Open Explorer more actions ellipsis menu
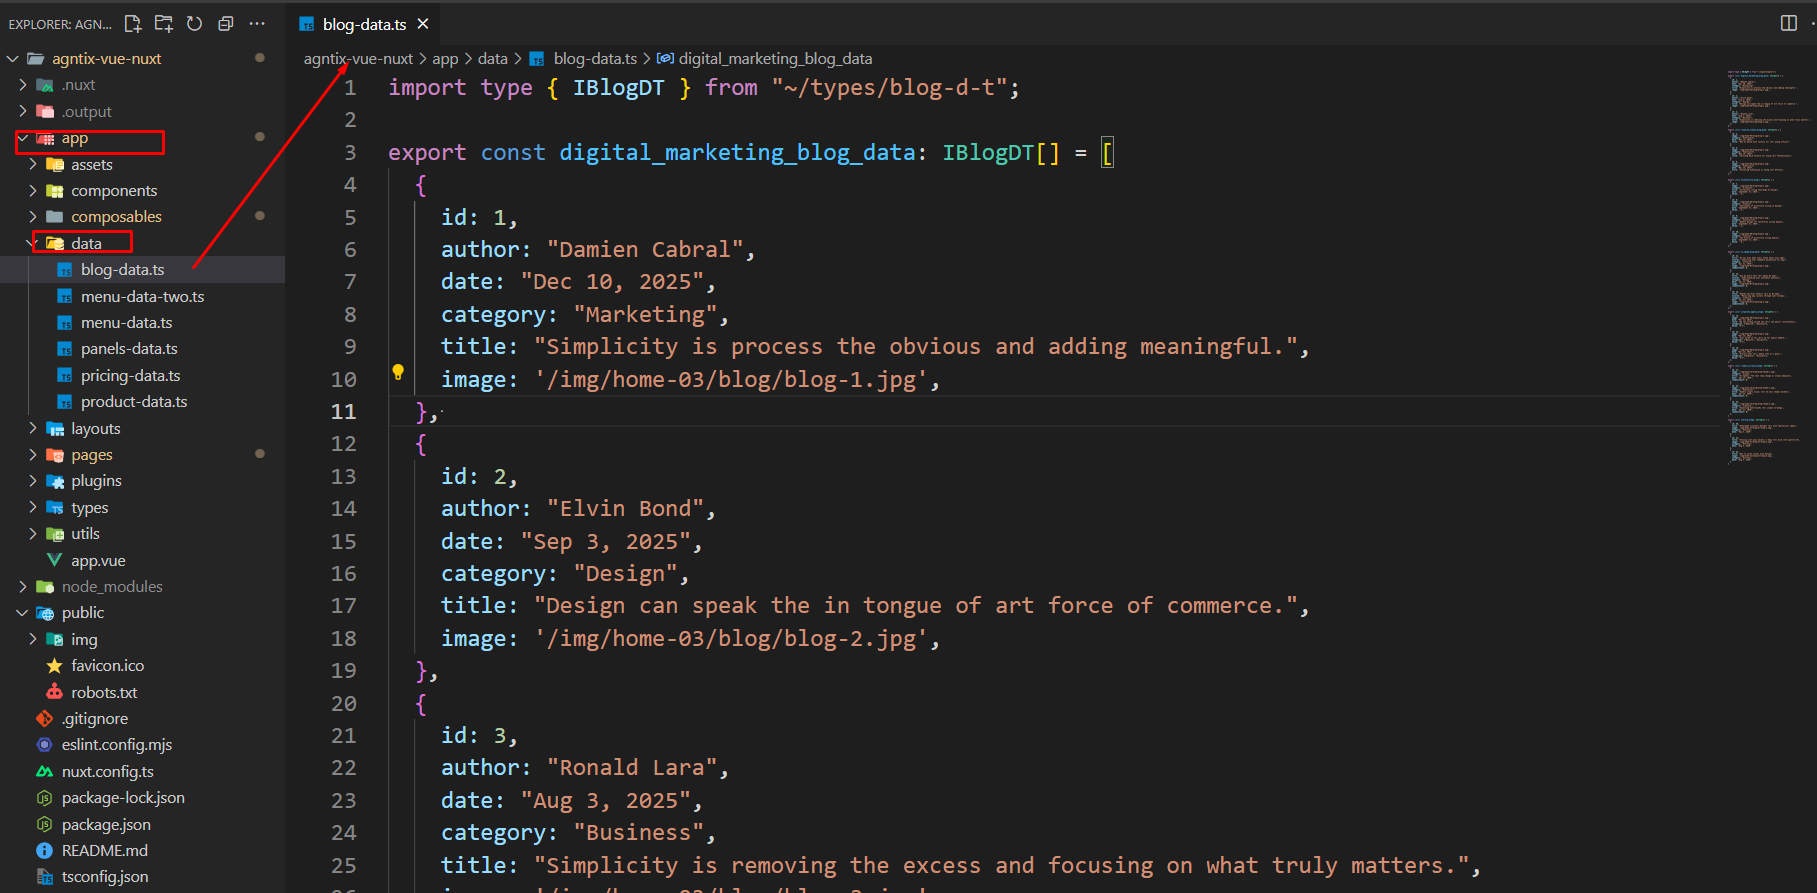This screenshot has width=1817, height=893. 257,24
